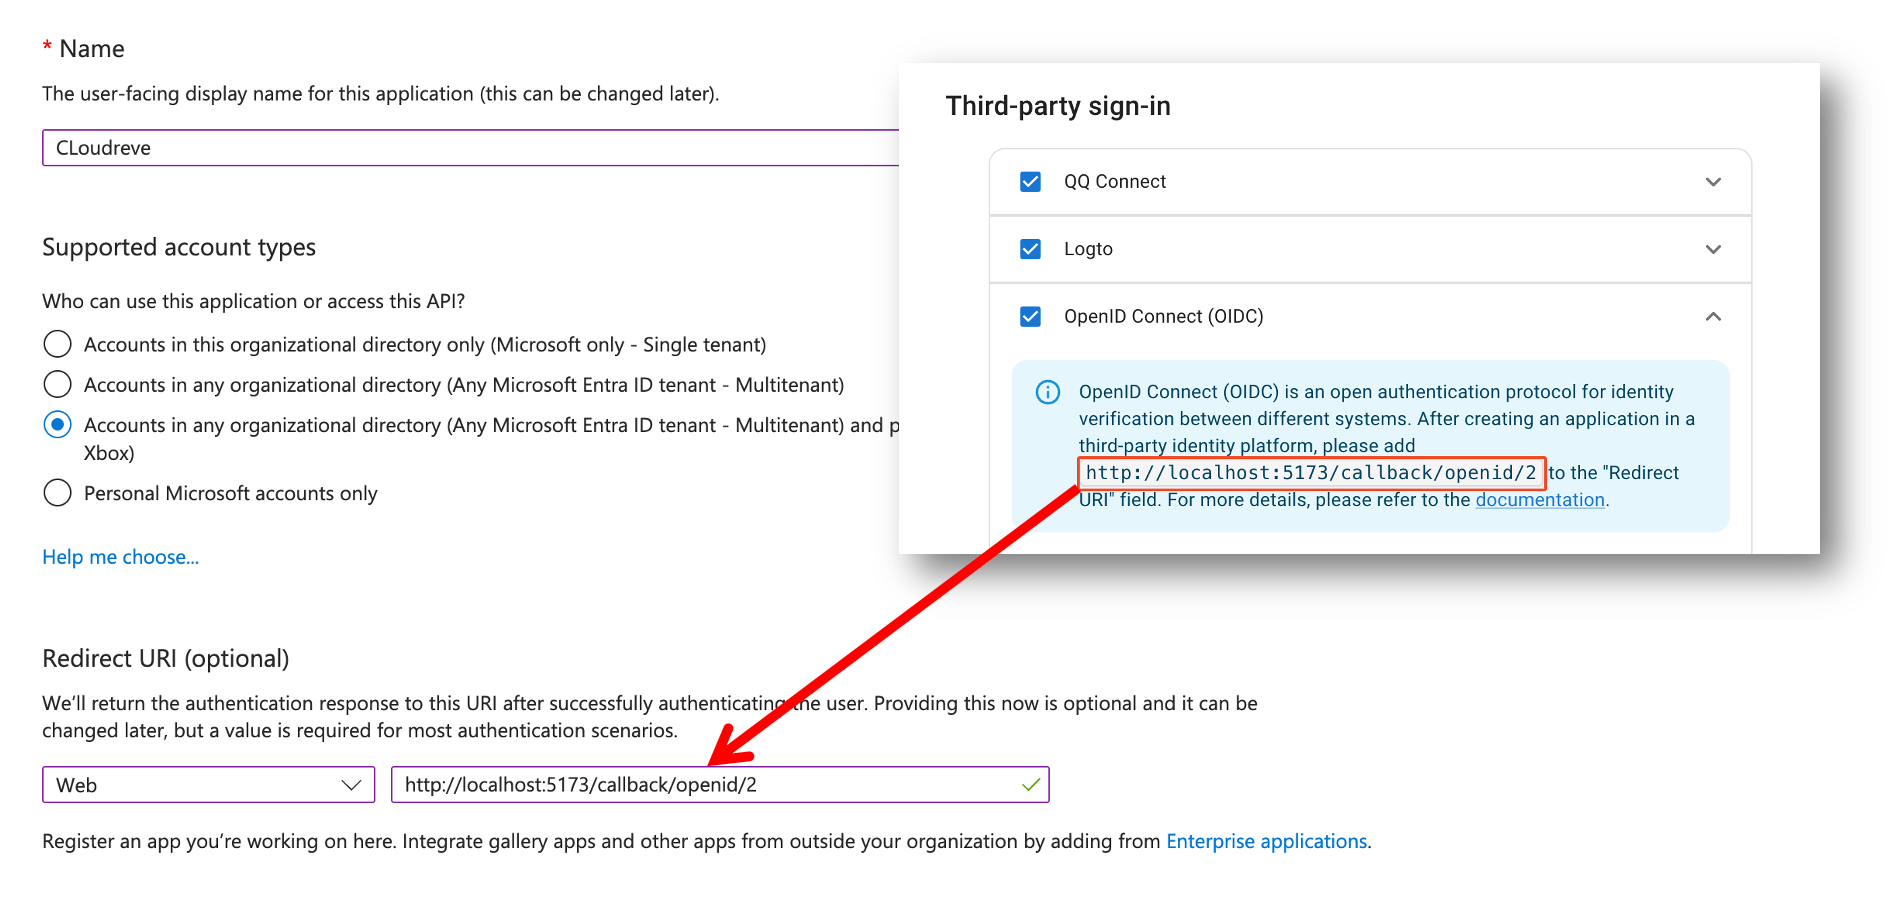The width and height of the screenshot is (1890, 918).
Task: Select 'Accounts in this organizational directory only'
Action: coord(57,344)
